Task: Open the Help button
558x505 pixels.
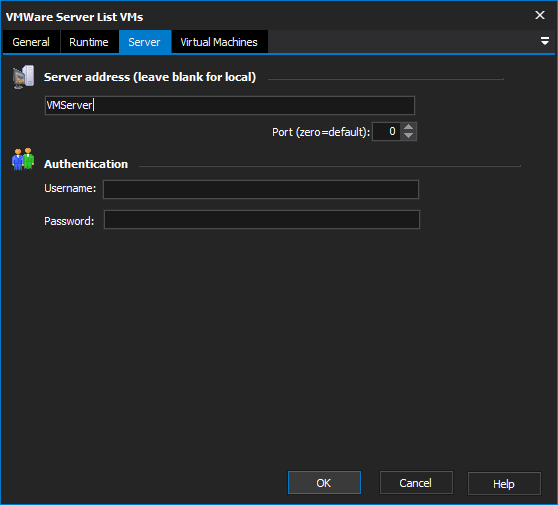Action: [504, 484]
